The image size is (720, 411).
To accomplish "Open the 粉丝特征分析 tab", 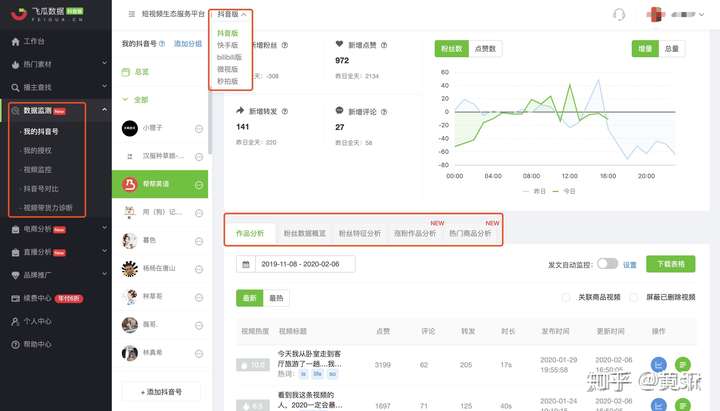I will tap(360, 233).
